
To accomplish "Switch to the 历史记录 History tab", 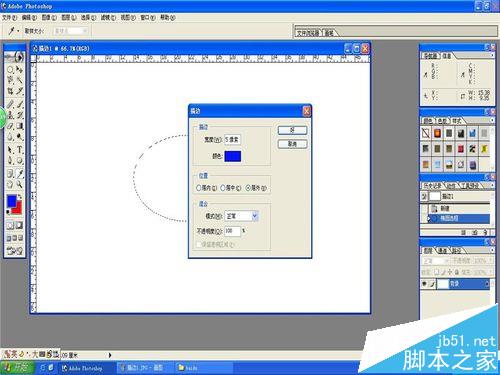I will pos(433,186).
